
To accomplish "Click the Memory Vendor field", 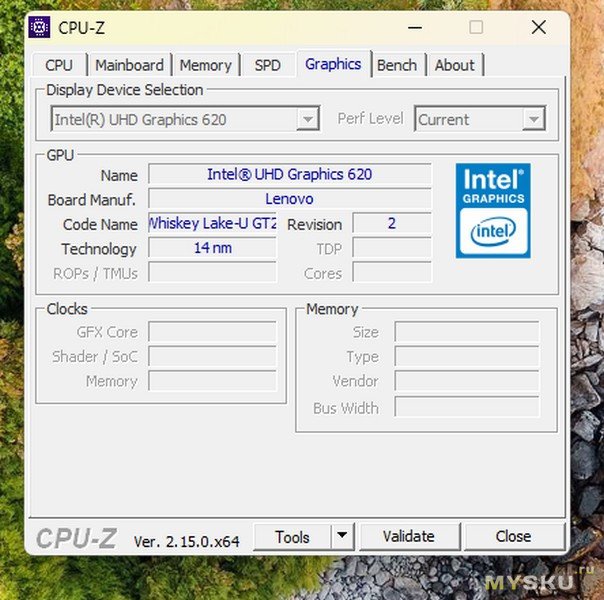I will (x=467, y=381).
